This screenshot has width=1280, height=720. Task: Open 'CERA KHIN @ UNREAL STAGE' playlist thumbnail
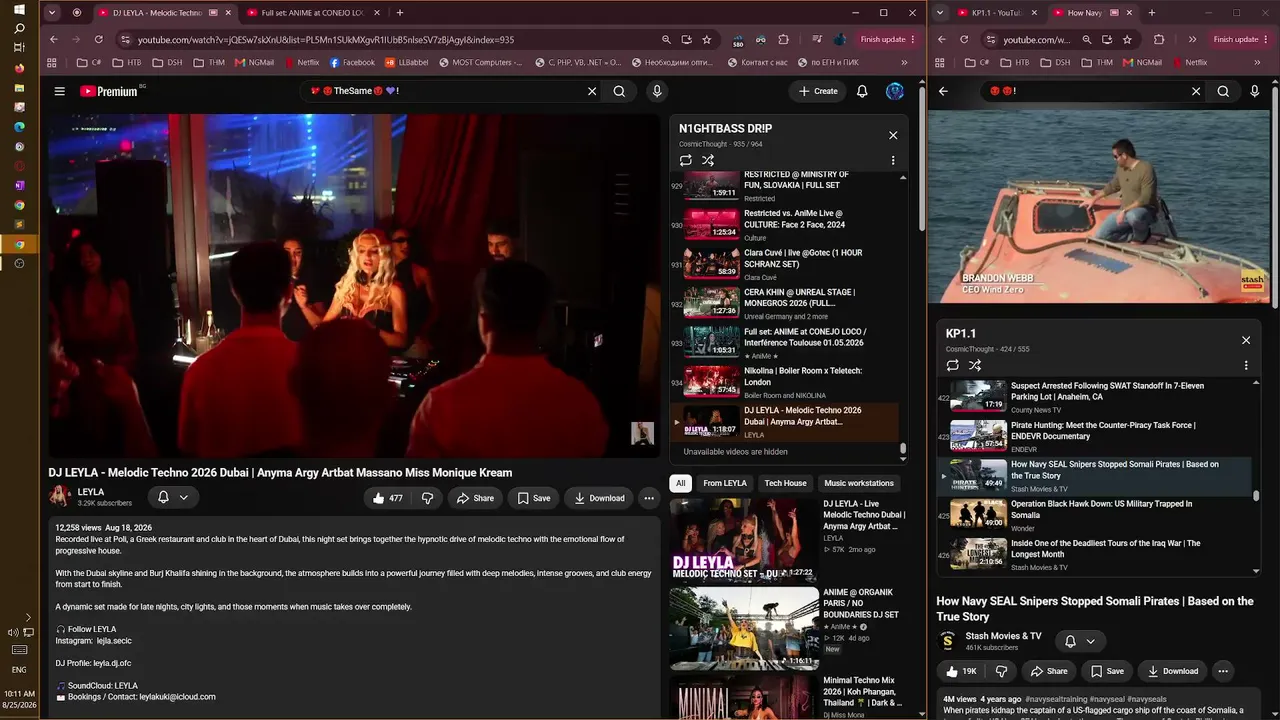point(712,303)
